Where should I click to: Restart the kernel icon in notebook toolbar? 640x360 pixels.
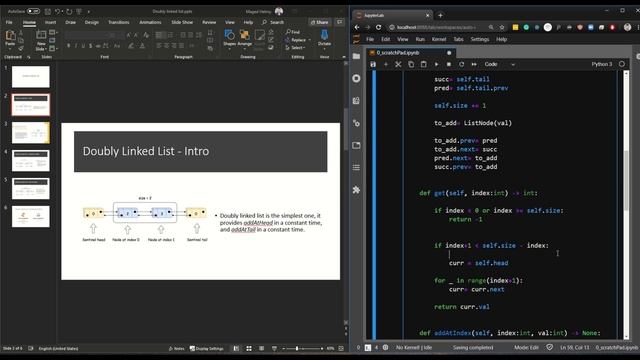coord(461,64)
